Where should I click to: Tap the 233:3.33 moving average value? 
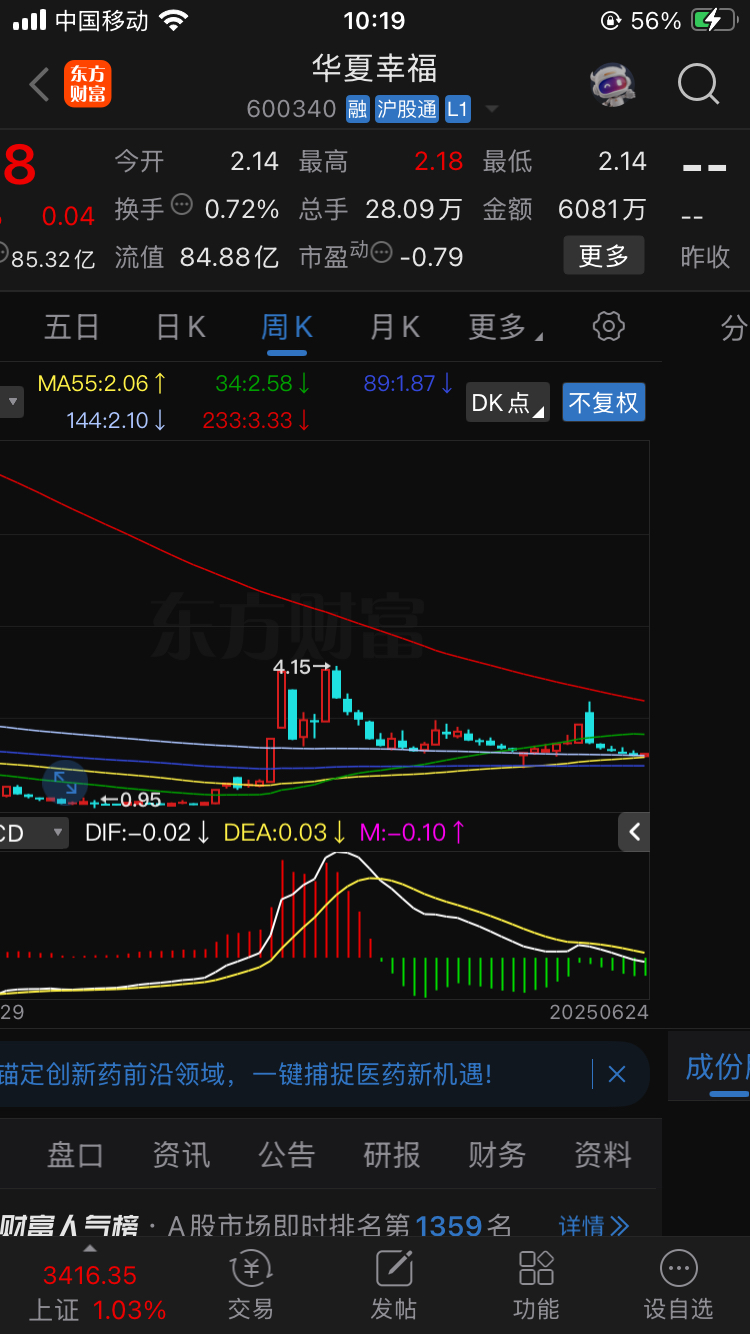(x=257, y=420)
